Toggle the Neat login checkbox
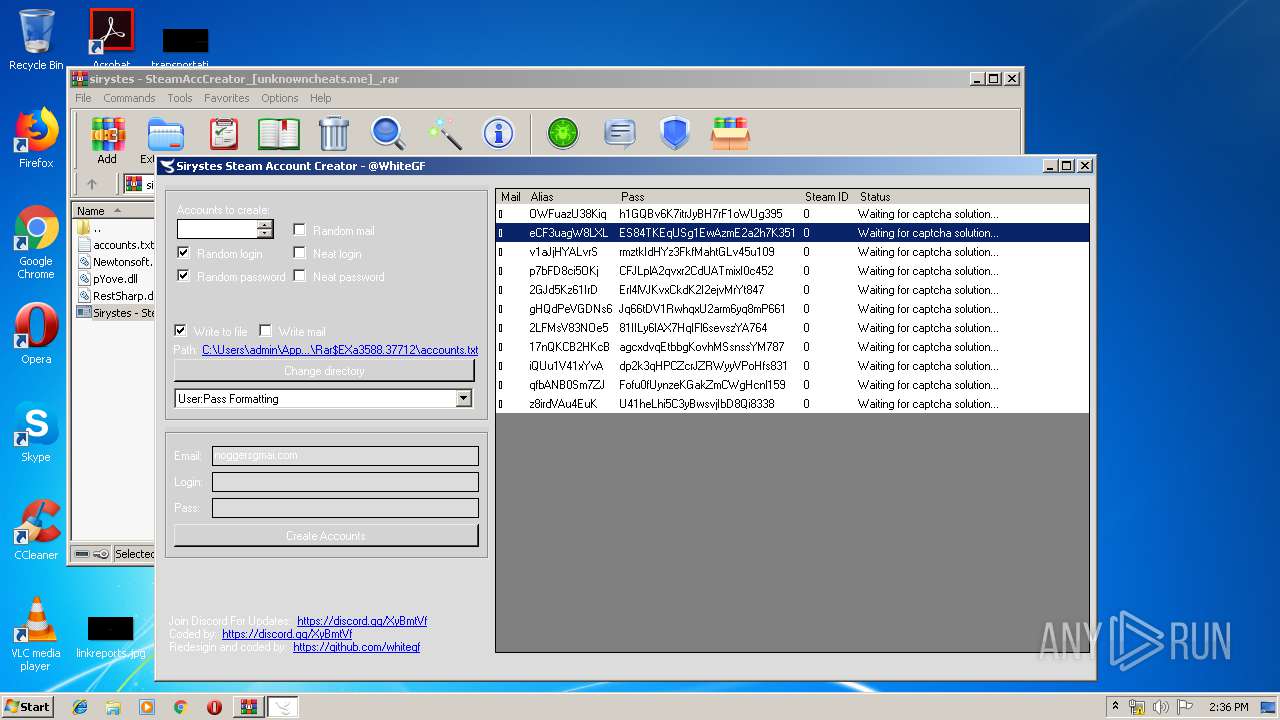Viewport: 1280px width, 720px height. 299,253
